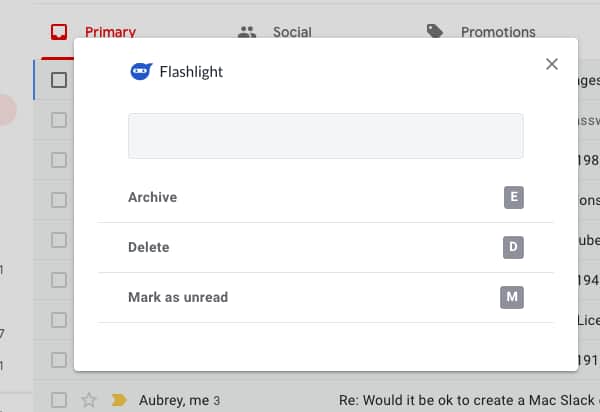The height and width of the screenshot is (412, 600).
Task: Click the M shortcut key badge
Action: click(x=512, y=297)
